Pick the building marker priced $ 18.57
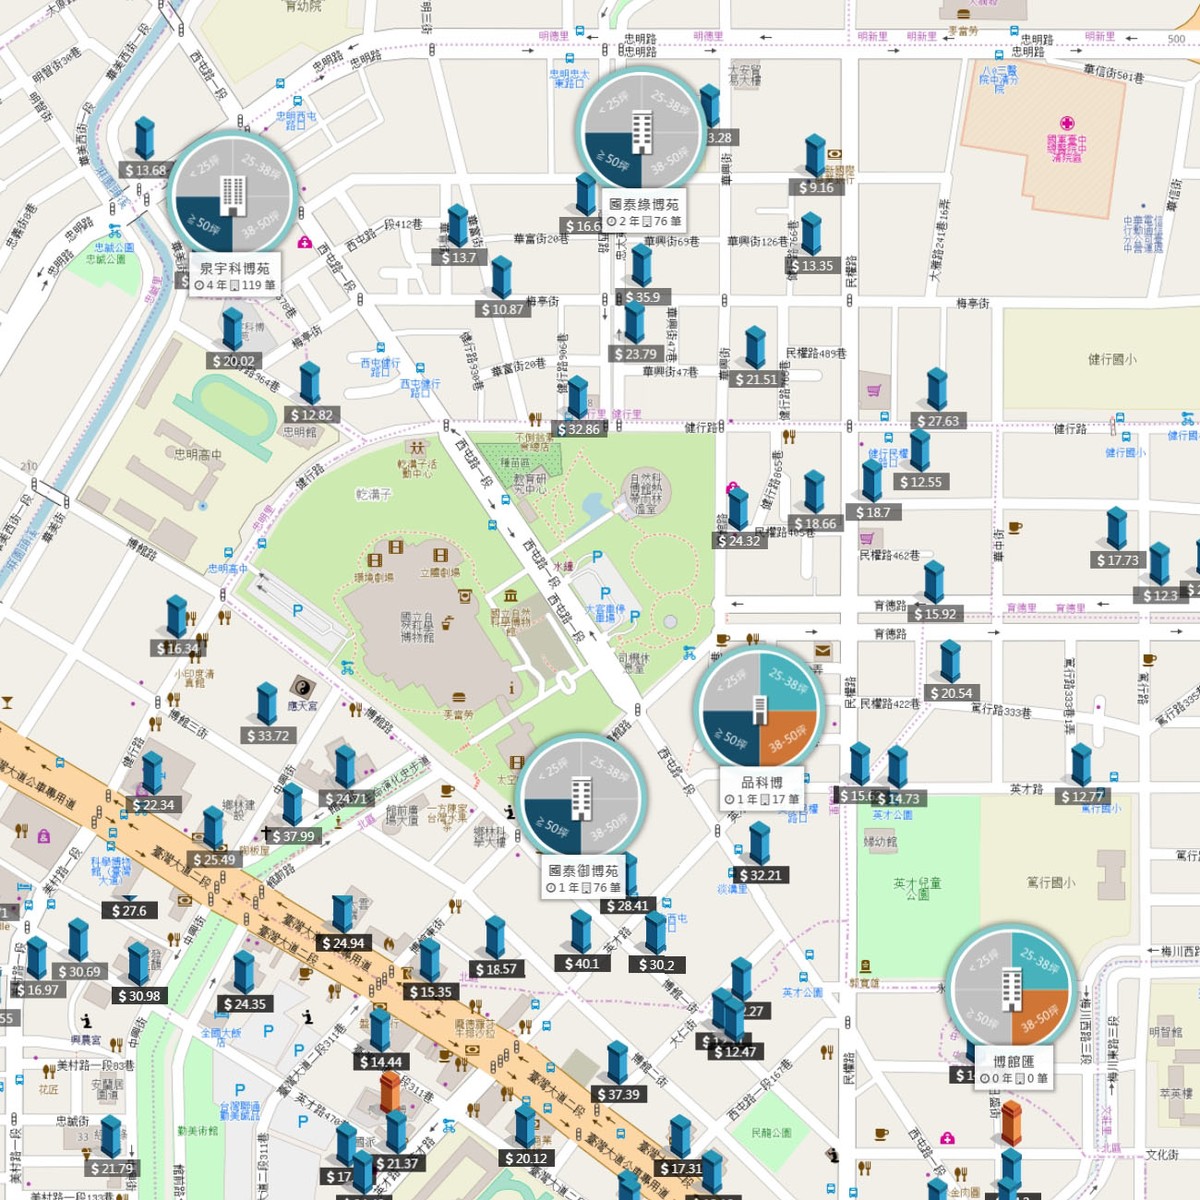The image size is (1200, 1200). [495, 938]
